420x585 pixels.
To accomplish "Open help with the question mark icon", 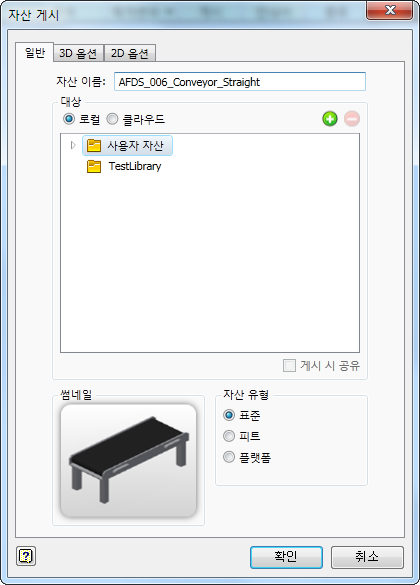I will pyautogui.click(x=26, y=556).
